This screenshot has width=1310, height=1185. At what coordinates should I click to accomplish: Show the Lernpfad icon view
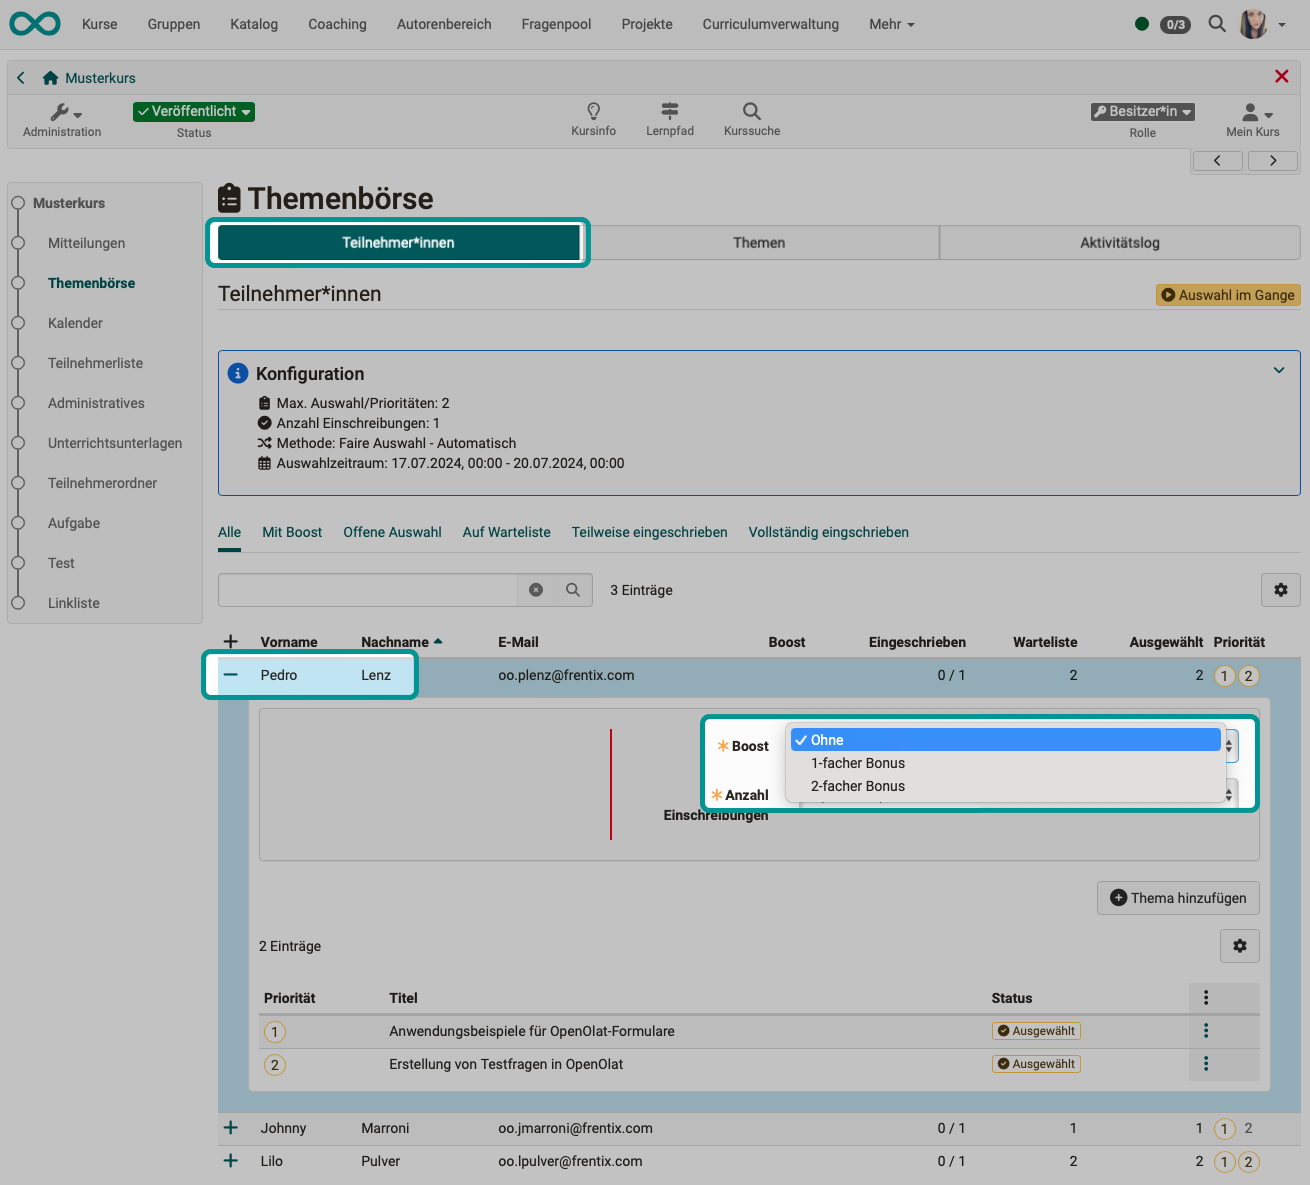669,113
